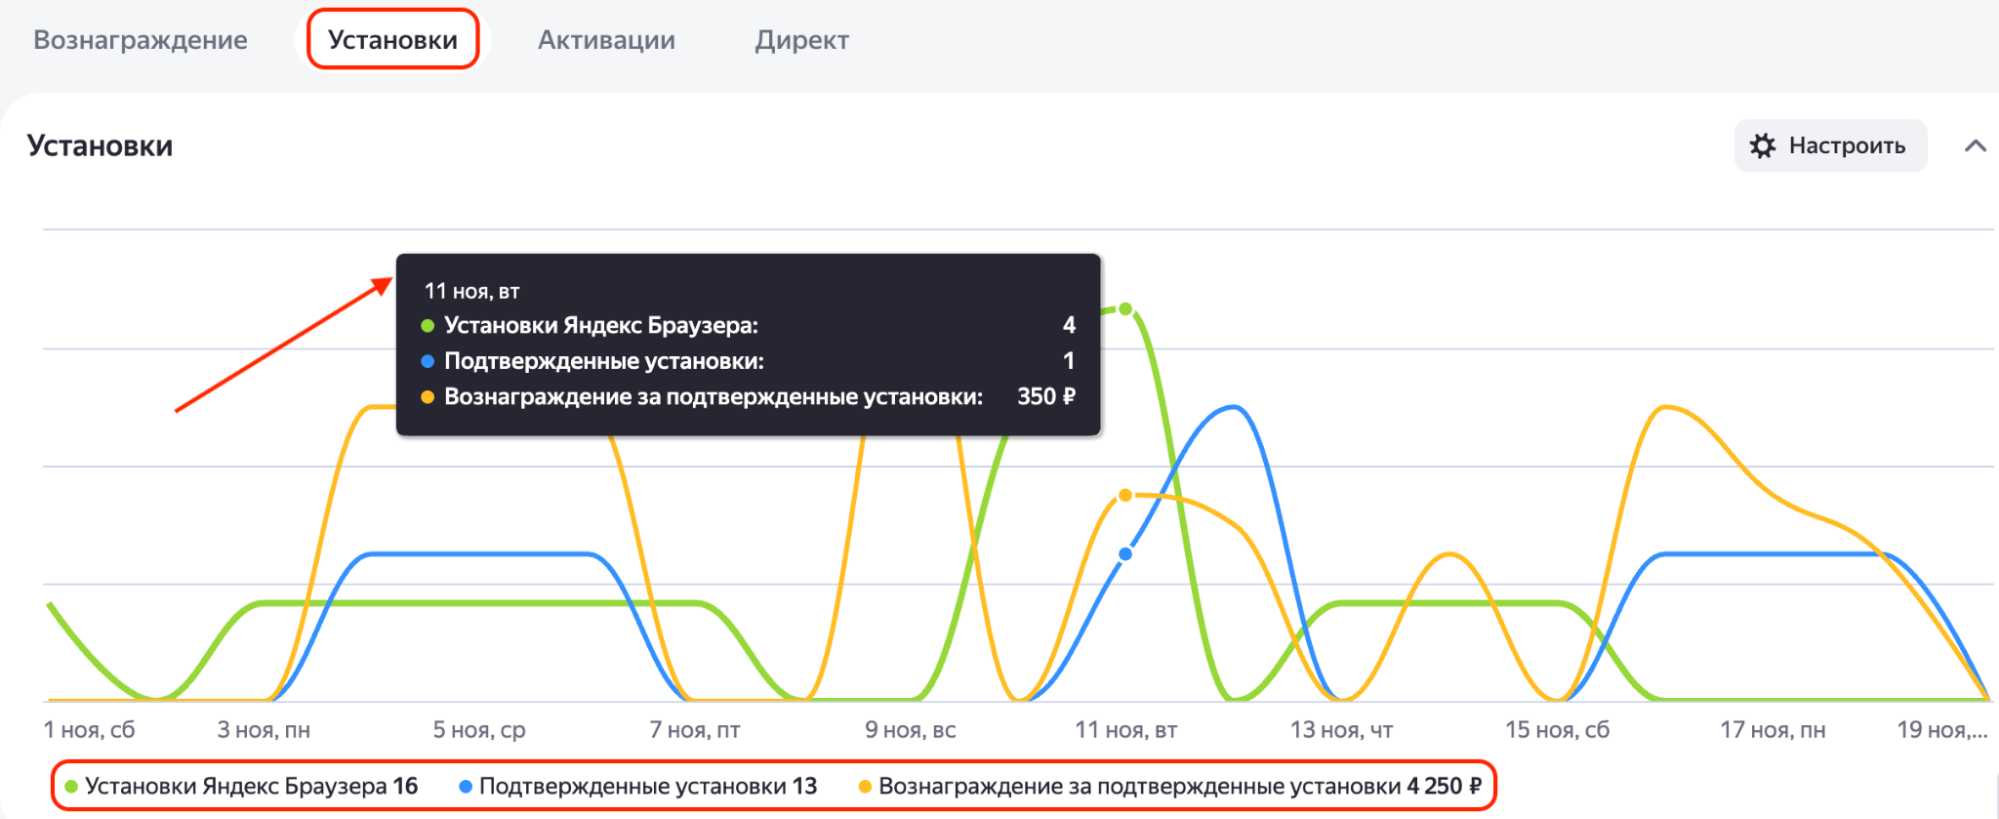Click the '5 ноя, ср' axis label

479,730
